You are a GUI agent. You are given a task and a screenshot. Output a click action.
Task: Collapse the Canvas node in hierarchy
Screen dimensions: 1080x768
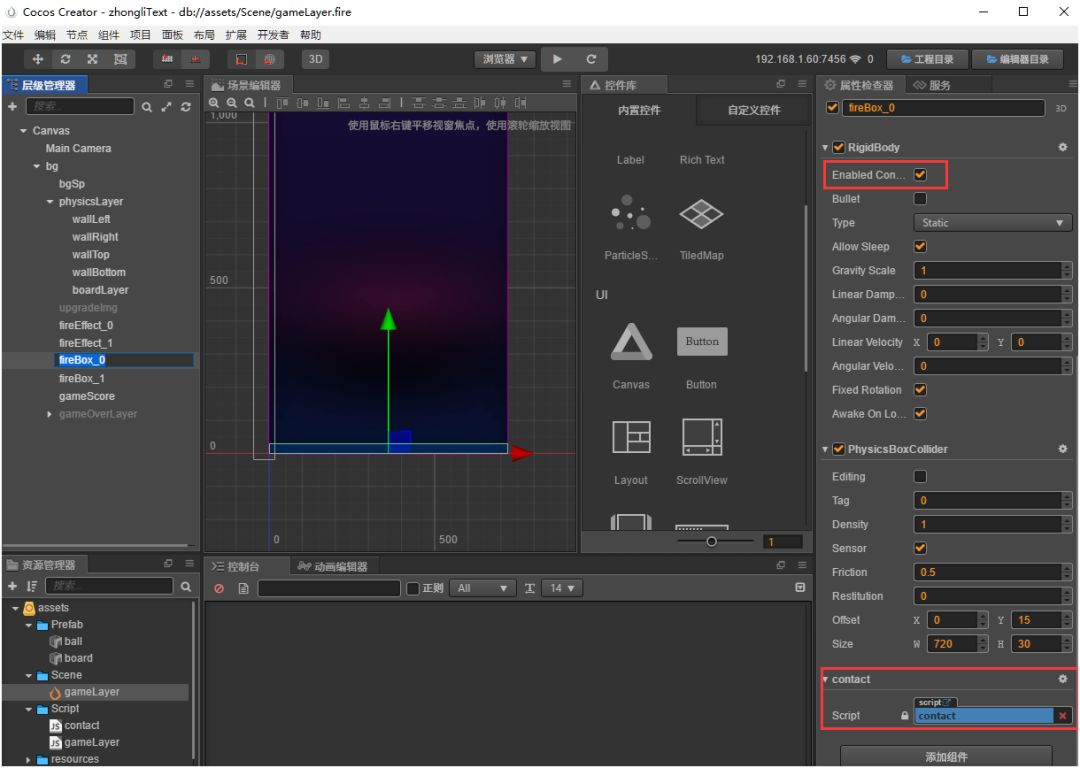click(x=23, y=131)
